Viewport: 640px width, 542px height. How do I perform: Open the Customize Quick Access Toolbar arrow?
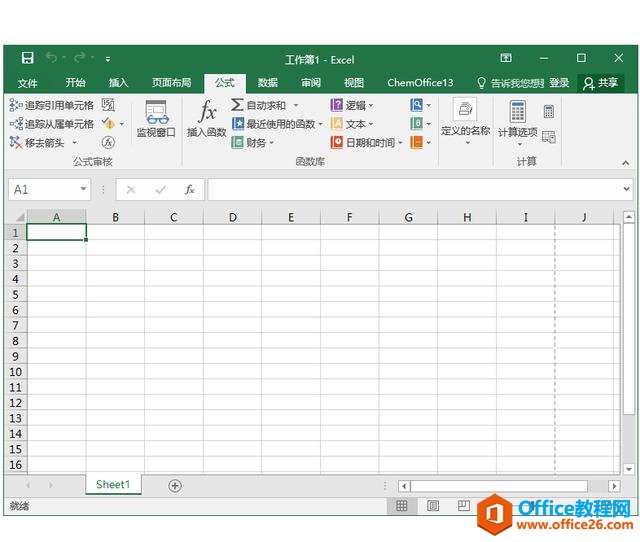(x=108, y=59)
